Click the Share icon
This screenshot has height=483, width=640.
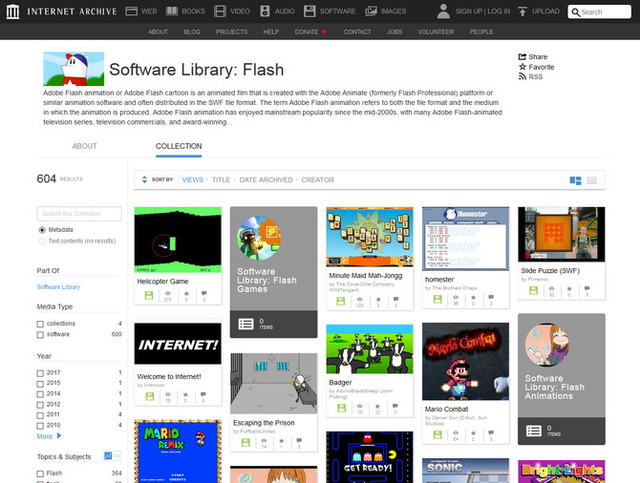coord(522,57)
